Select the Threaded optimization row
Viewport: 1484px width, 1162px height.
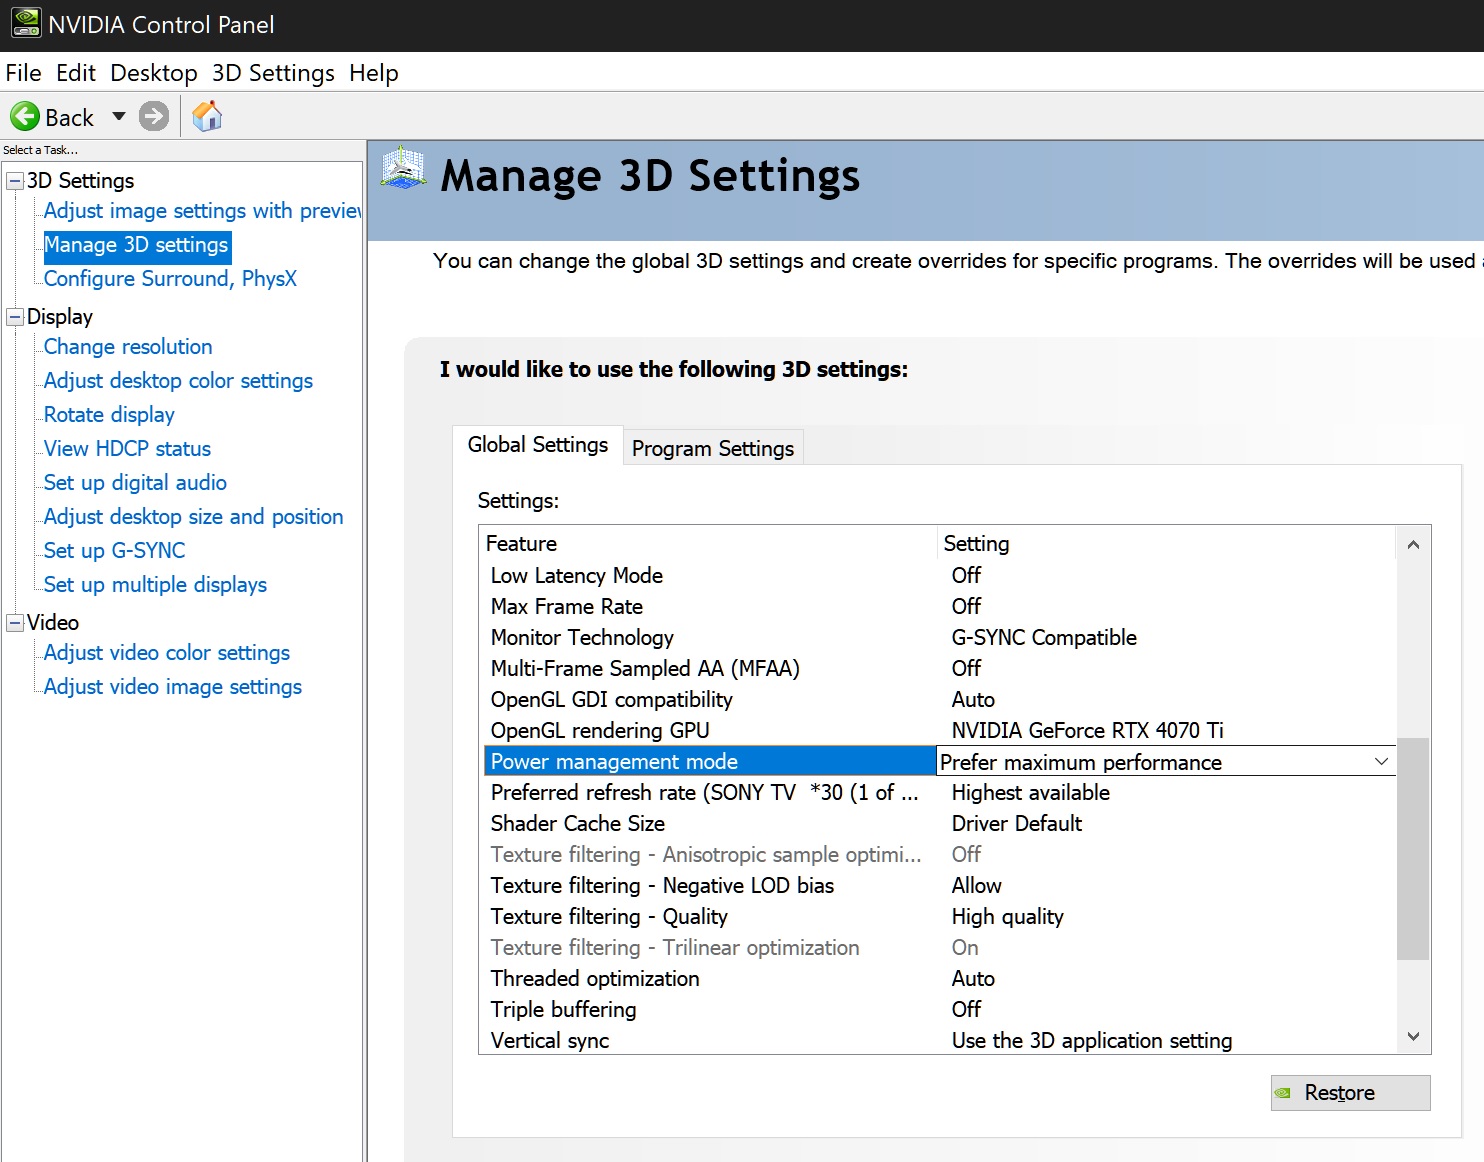(939, 978)
